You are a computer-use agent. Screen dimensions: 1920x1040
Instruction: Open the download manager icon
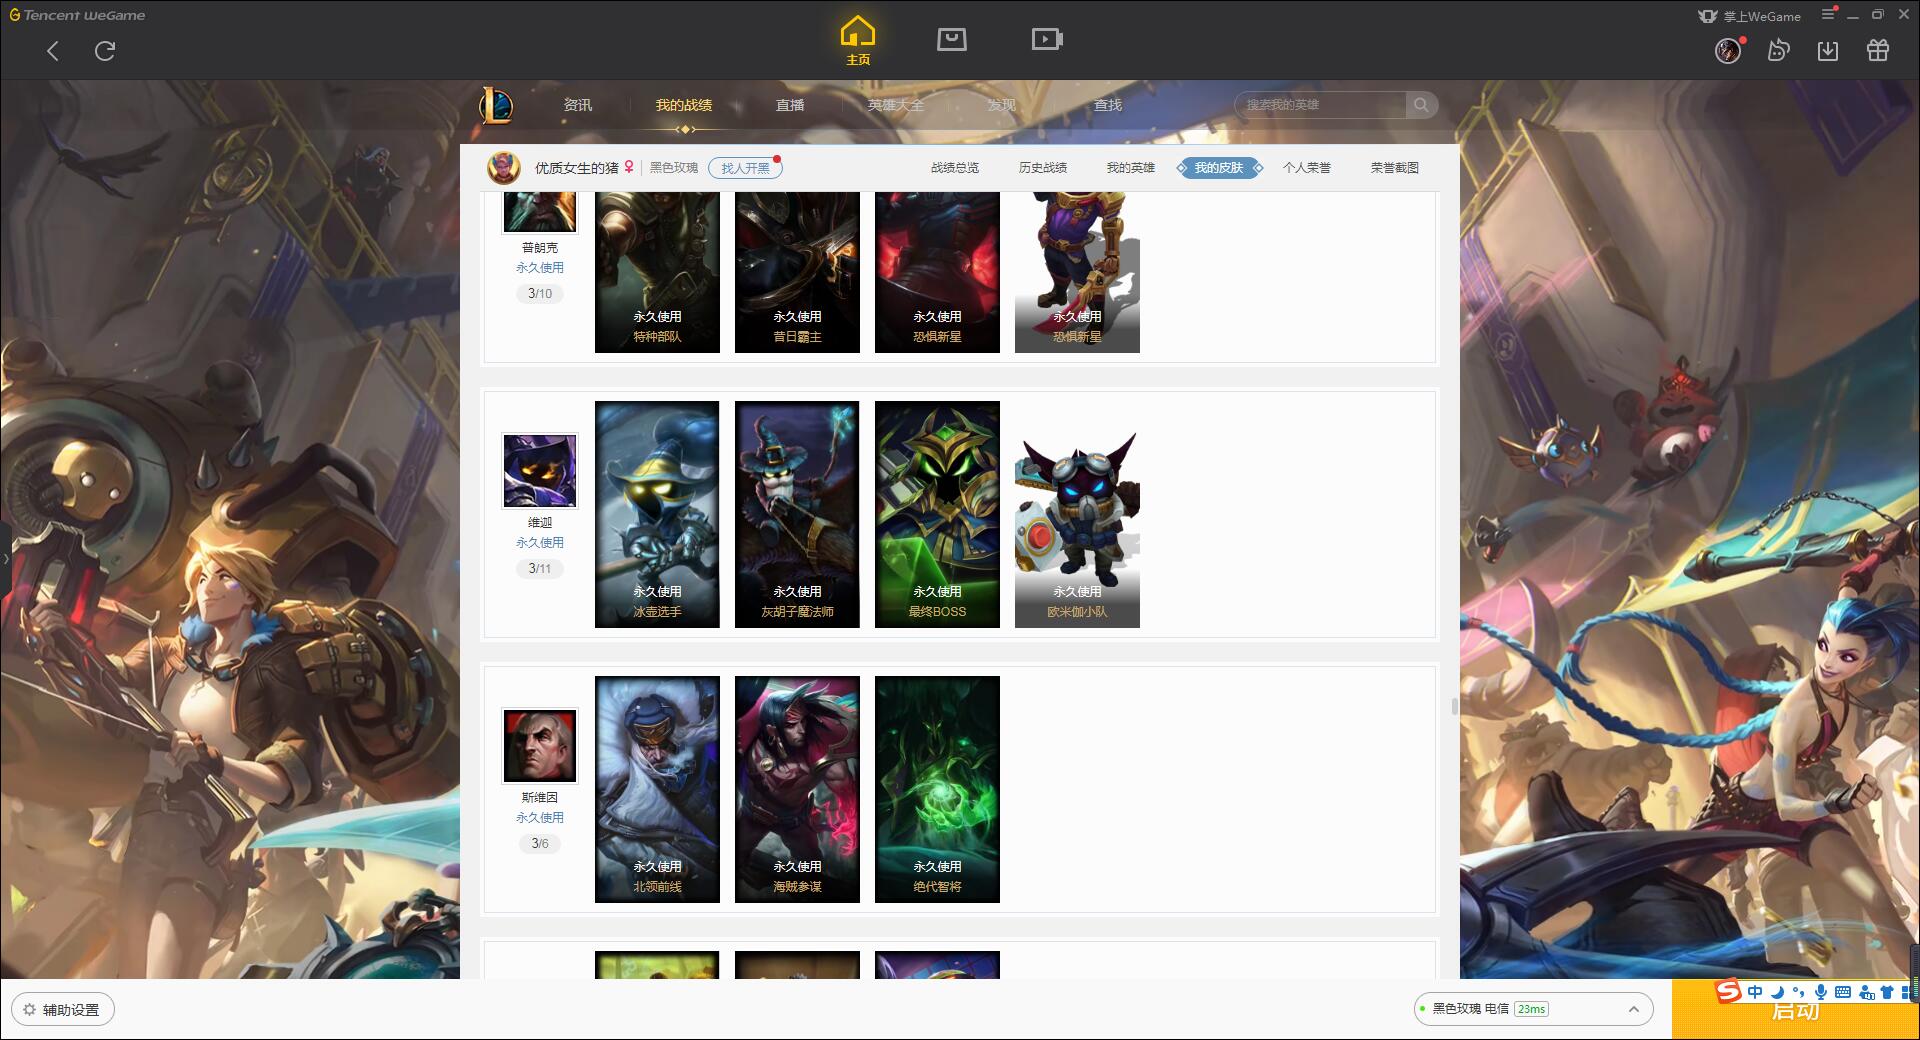click(1828, 51)
